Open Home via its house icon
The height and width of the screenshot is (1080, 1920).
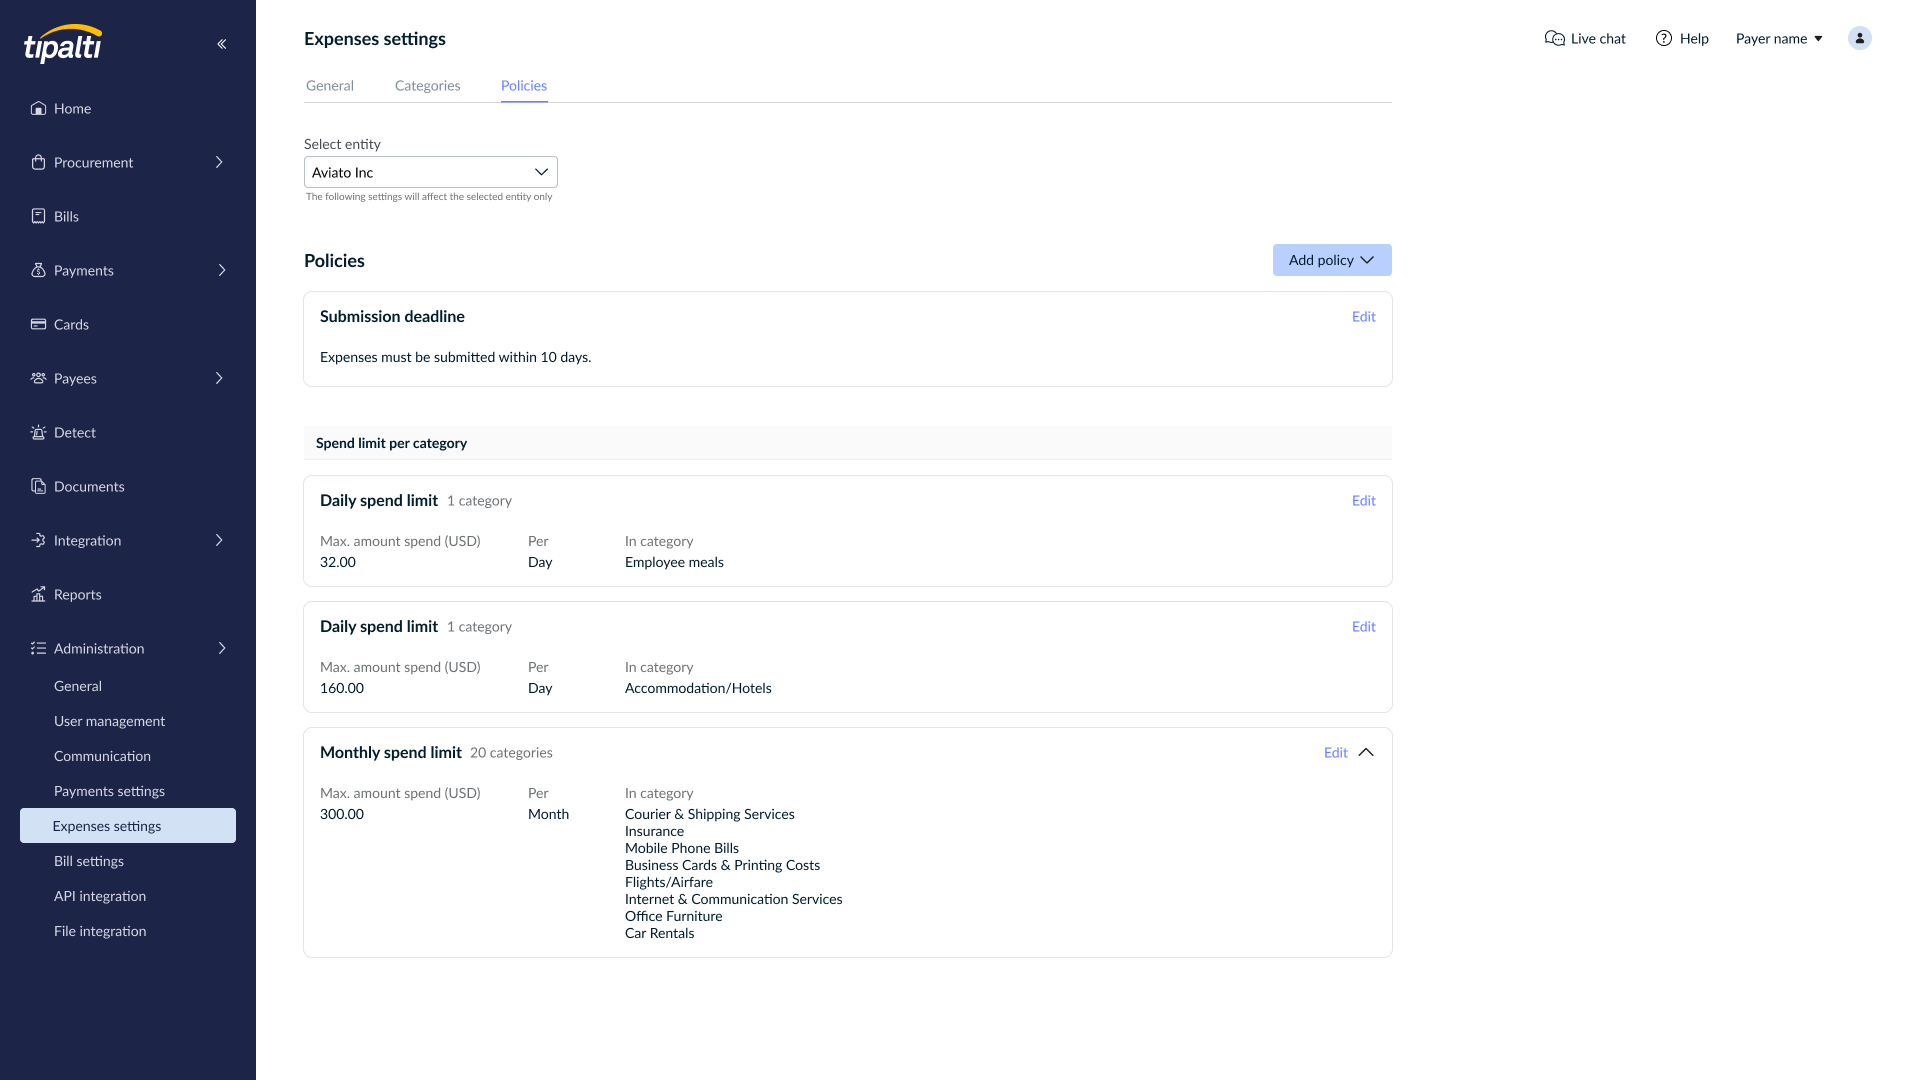click(x=38, y=108)
